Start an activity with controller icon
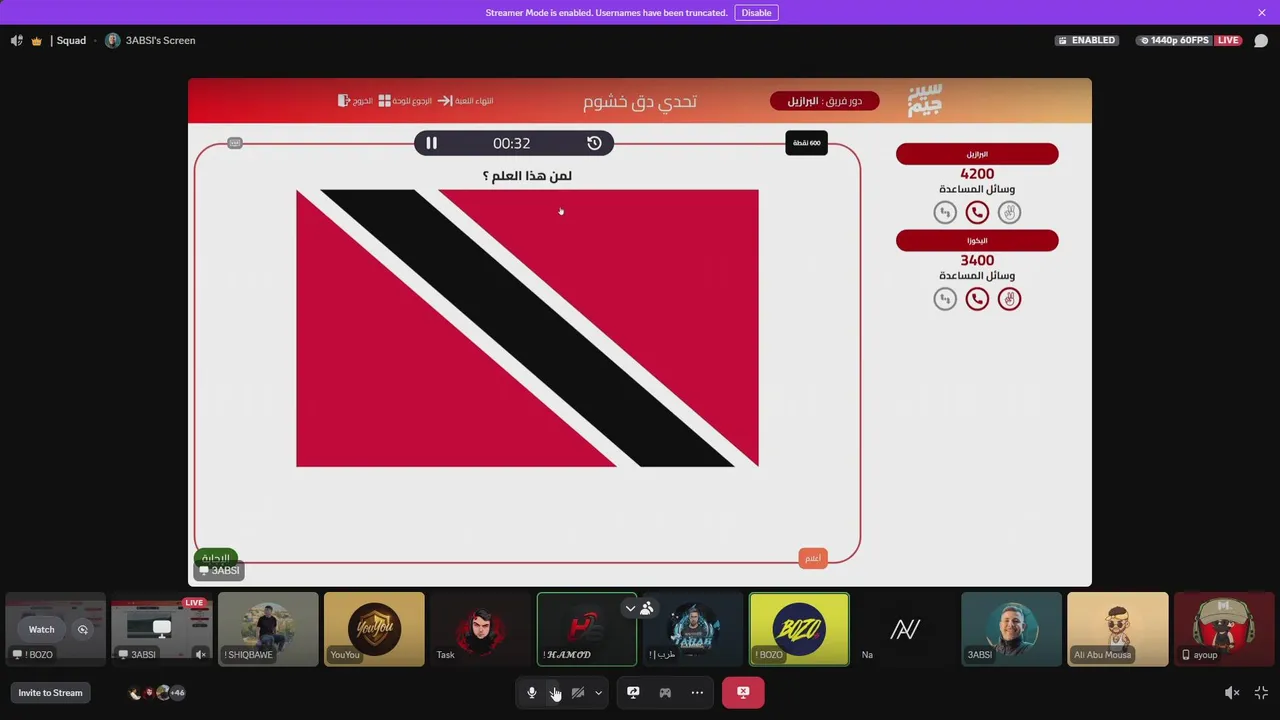The width and height of the screenshot is (1280, 720). 665,692
